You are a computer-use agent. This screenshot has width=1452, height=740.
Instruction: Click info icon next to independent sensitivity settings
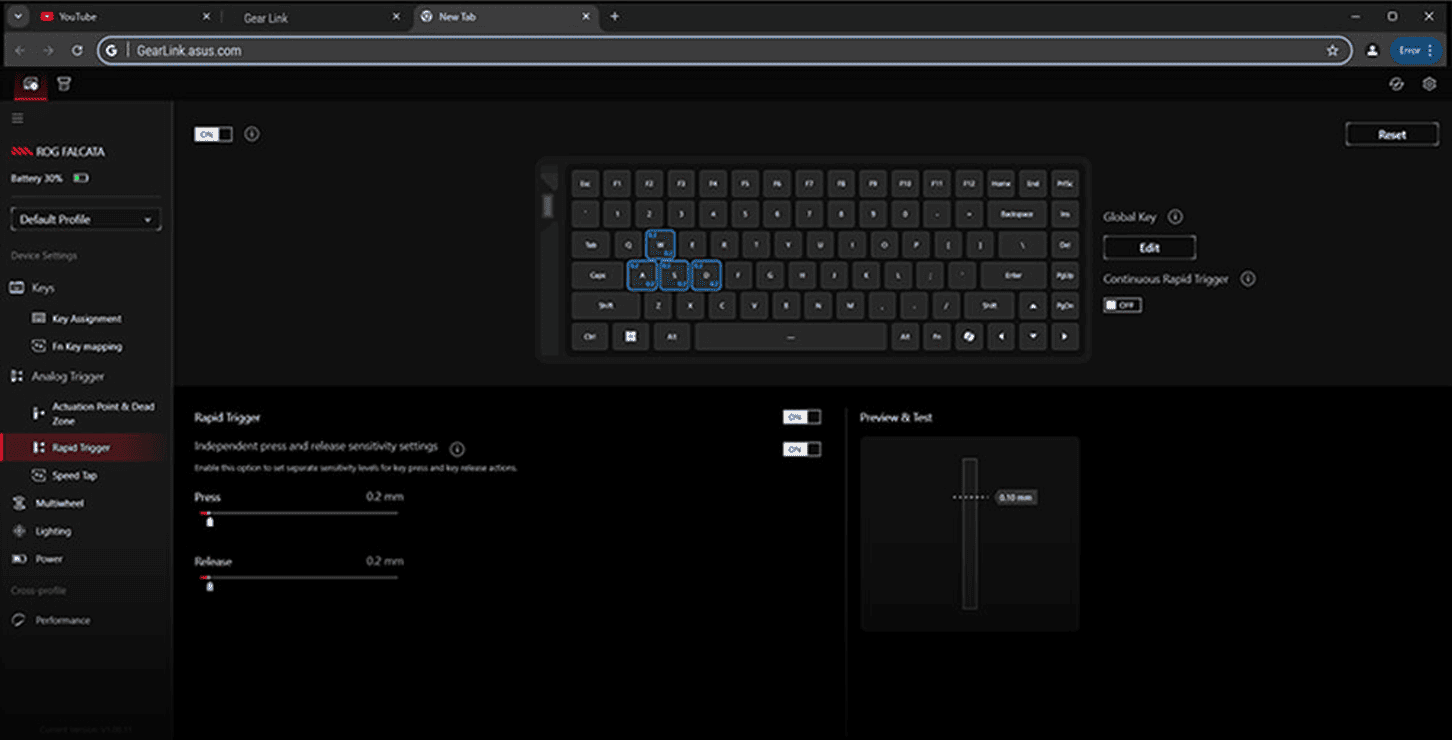pyautogui.click(x=457, y=449)
